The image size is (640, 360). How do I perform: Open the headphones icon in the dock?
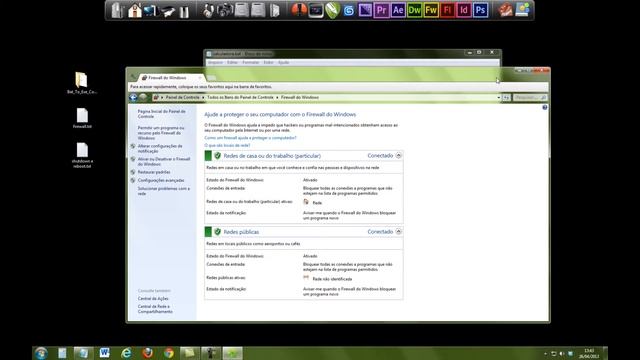208,11
